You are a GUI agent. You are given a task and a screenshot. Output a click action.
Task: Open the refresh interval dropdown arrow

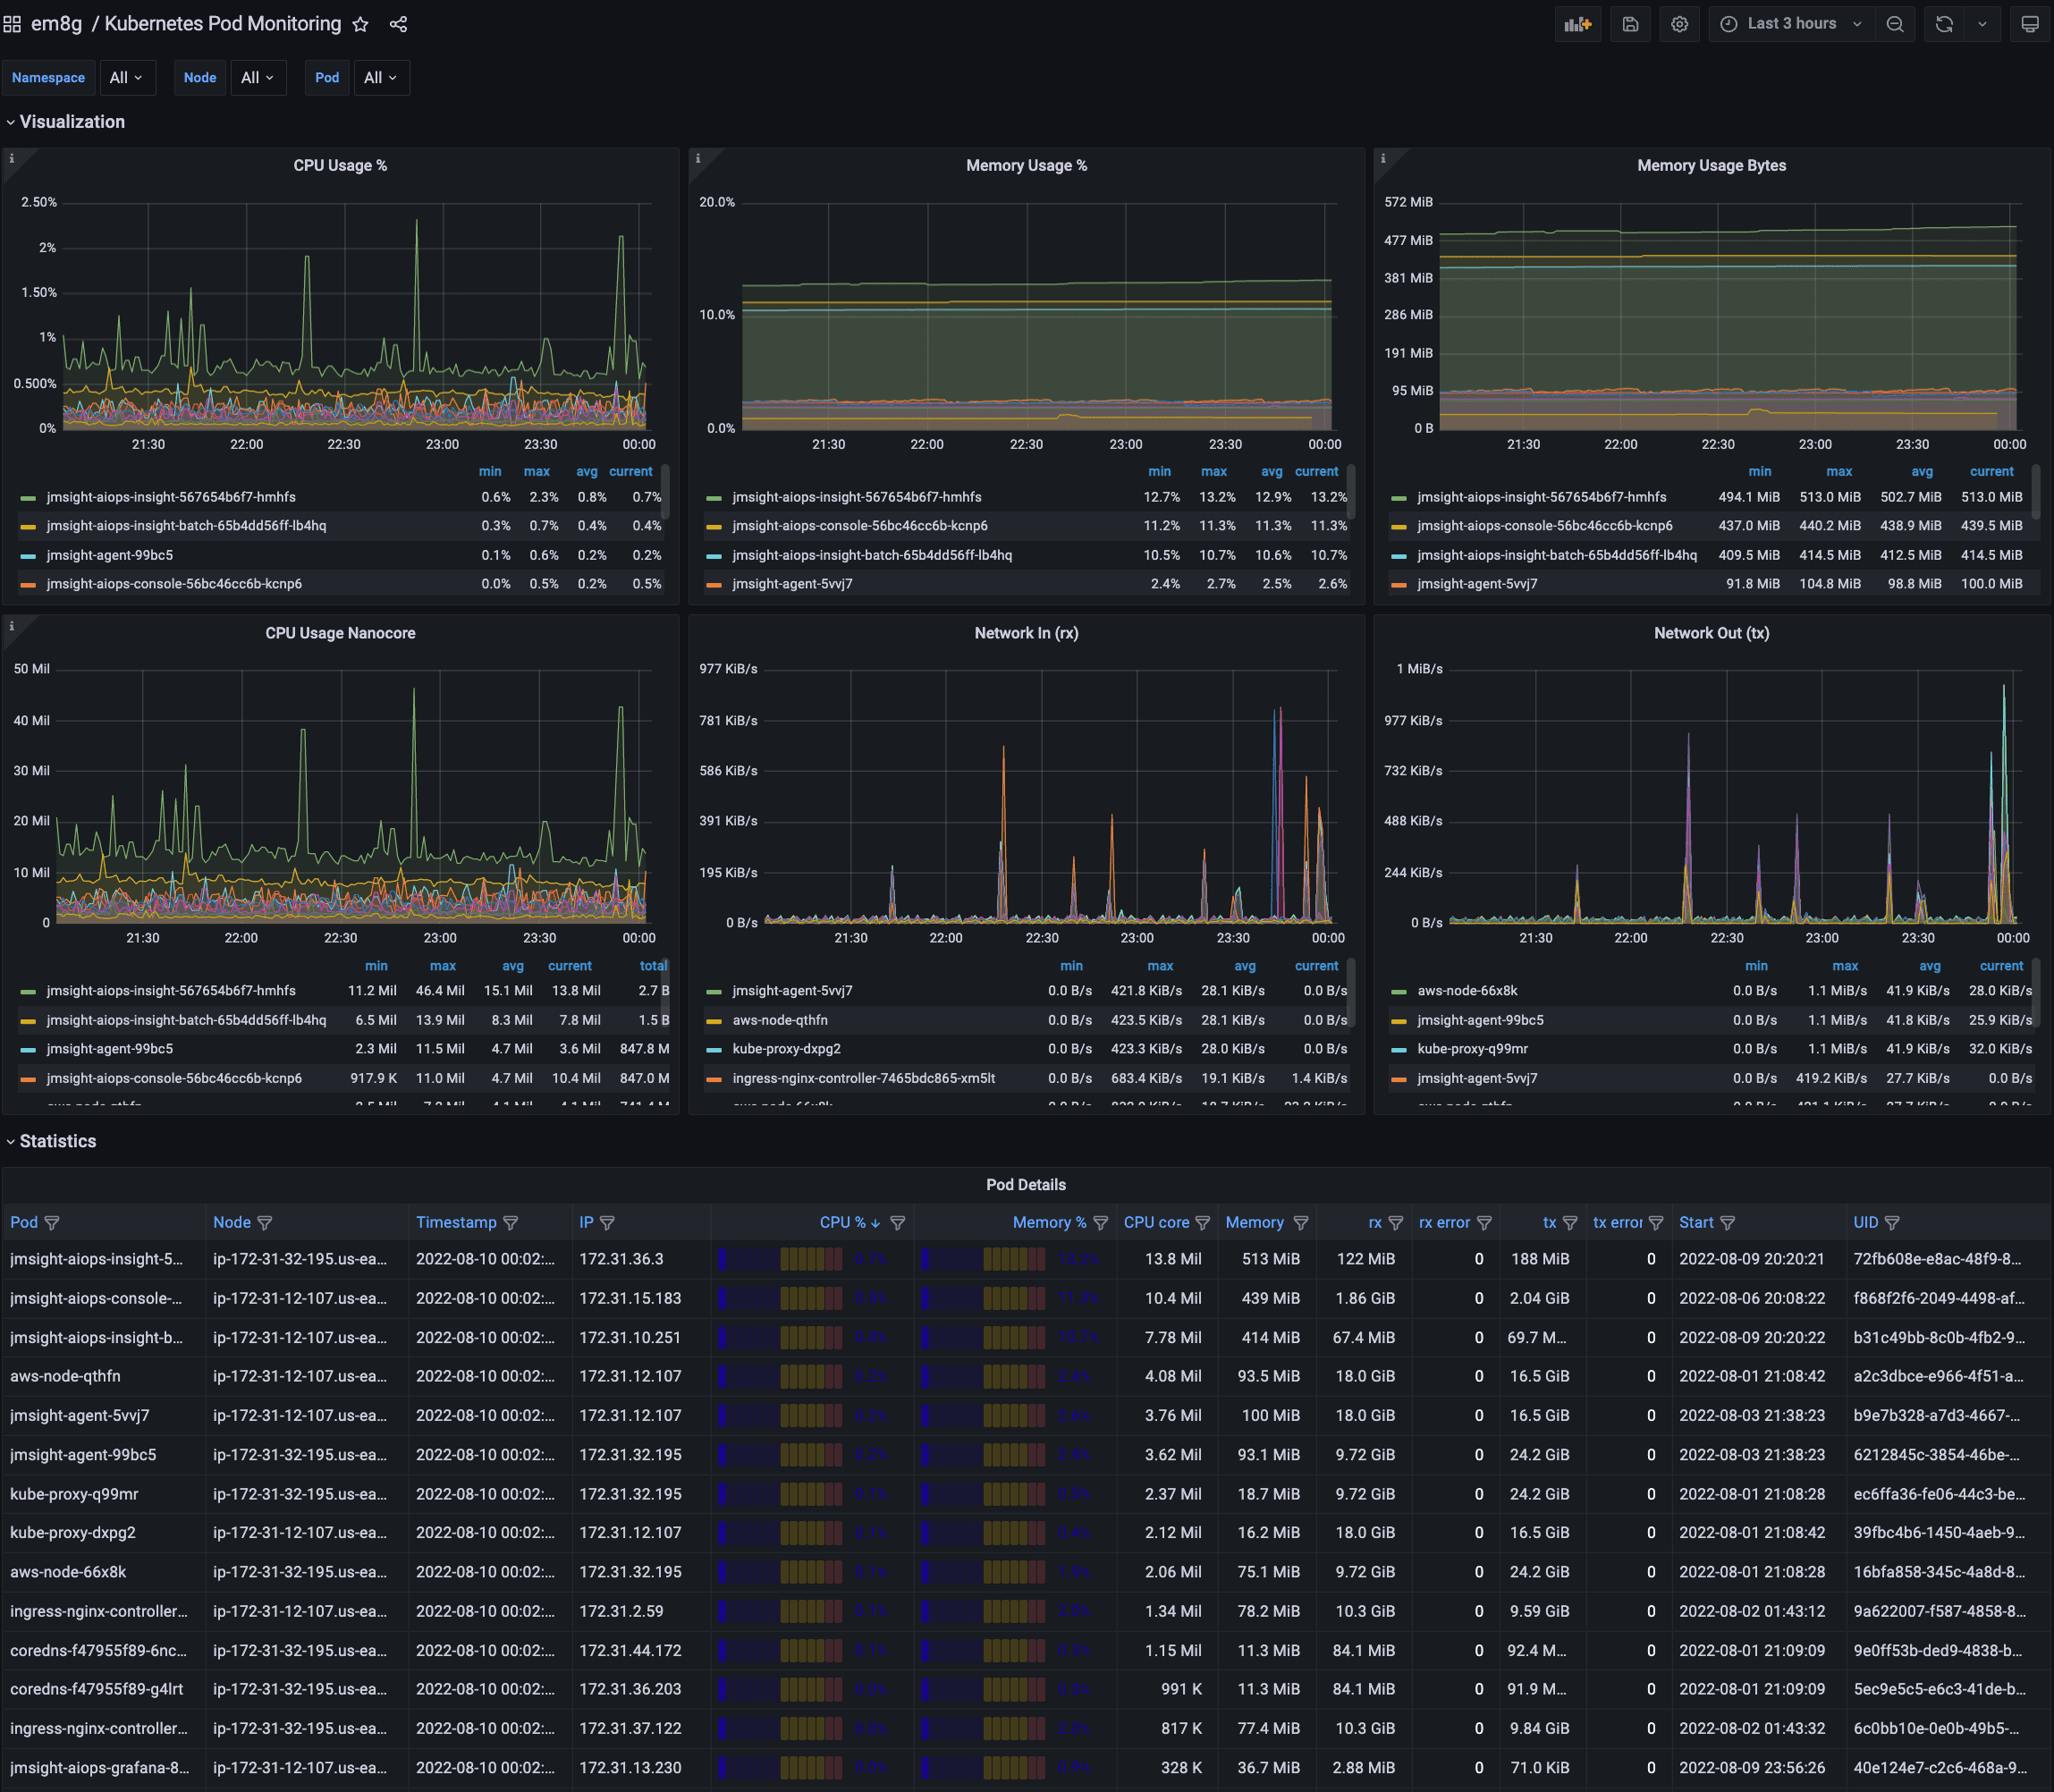tap(1982, 24)
